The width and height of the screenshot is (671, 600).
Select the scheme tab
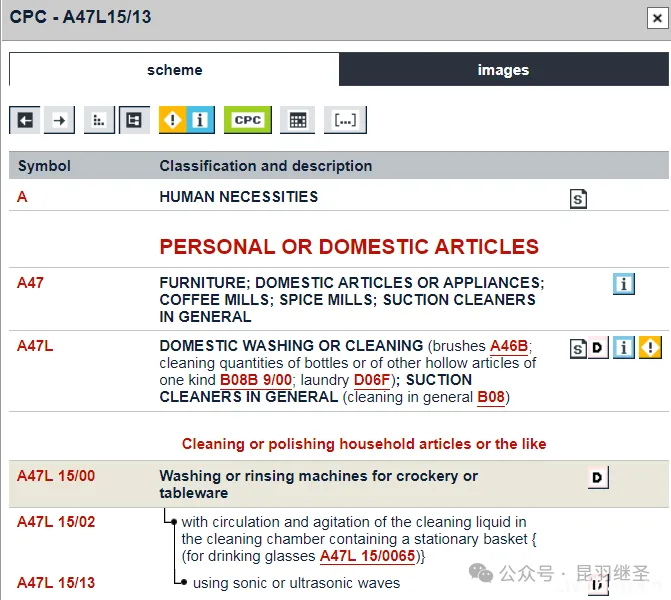pos(174,70)
